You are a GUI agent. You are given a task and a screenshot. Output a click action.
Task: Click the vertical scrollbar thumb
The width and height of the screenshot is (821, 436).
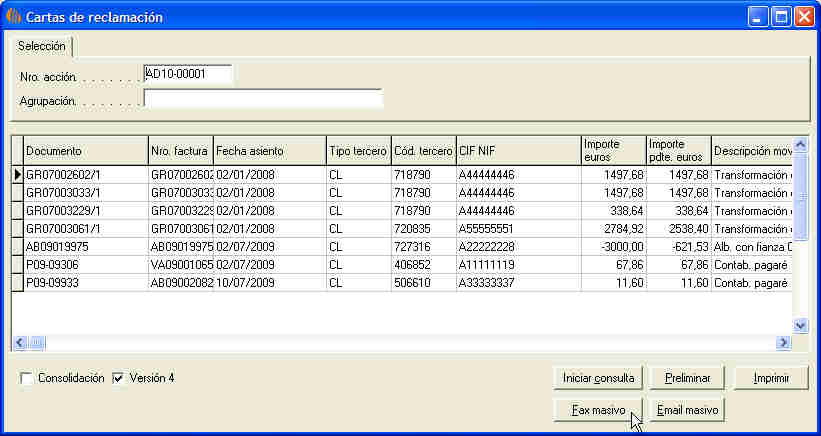point(801,196)
